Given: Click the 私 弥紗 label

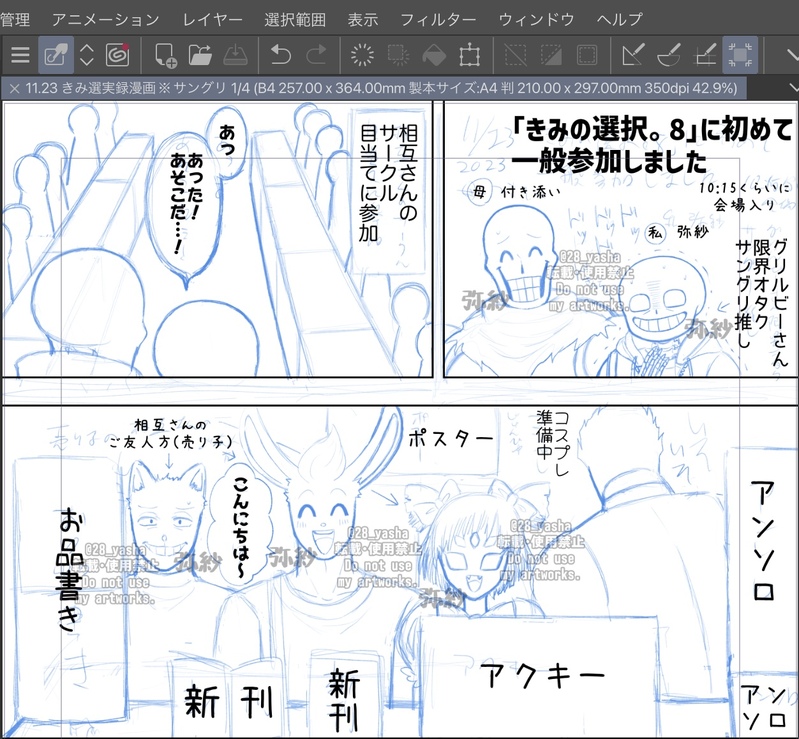Looking at the screenshot, I should click(678, 232).
